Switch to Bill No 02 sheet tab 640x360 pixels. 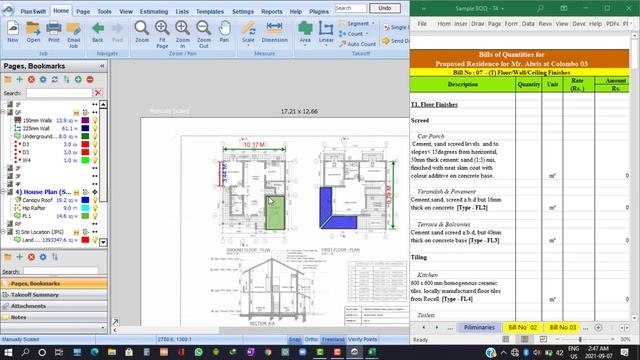click(522, 327)
